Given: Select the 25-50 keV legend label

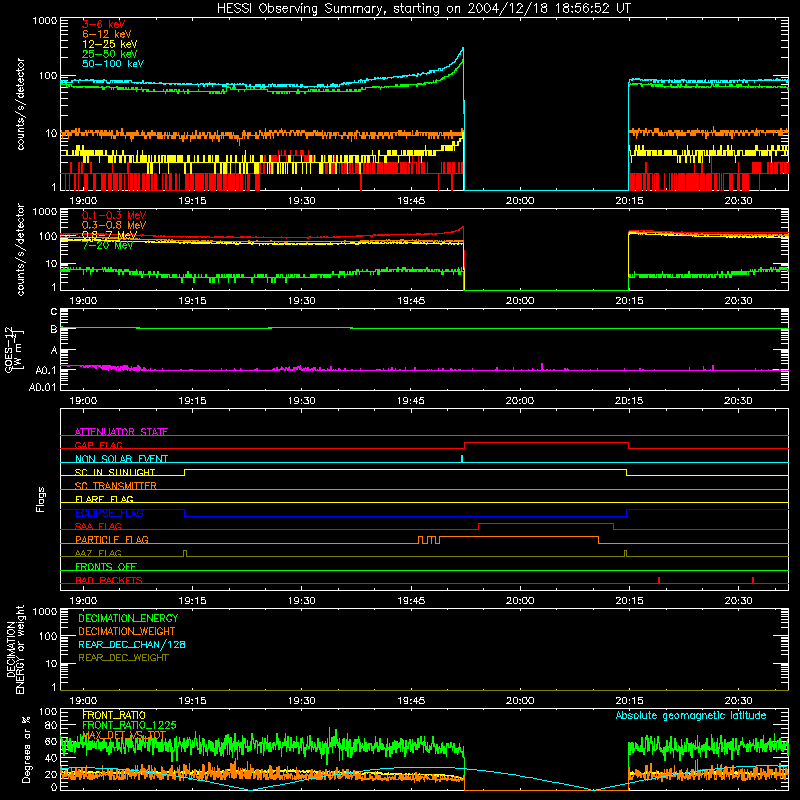Looking at the screenshot, I should [109, 54].
